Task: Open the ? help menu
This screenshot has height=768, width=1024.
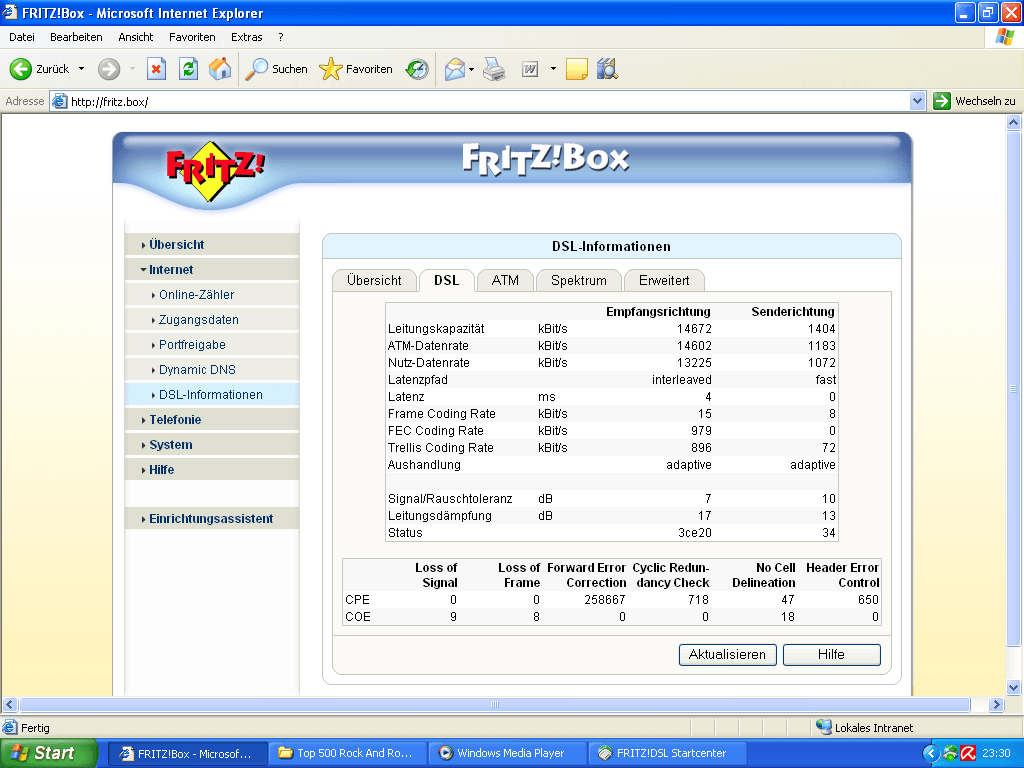Action: [281, 37]
